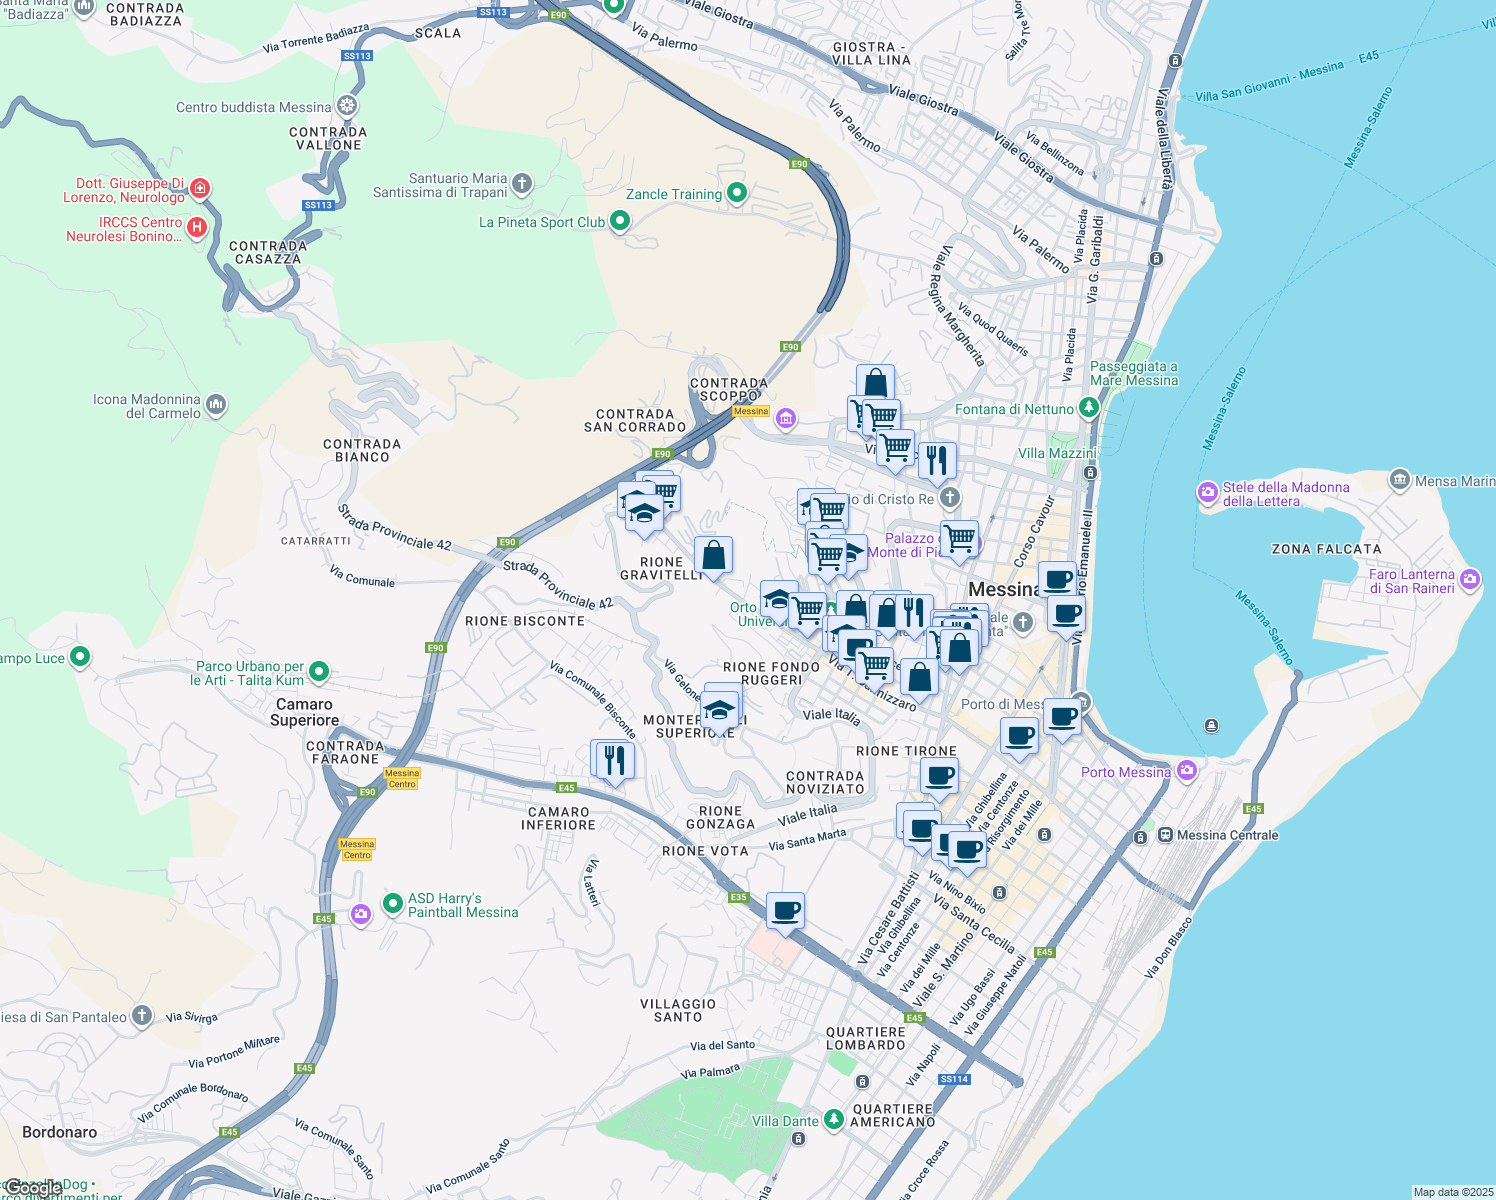Click the Cristo Re church icon
This screenshot has width=1496, height=1200.
(950, 497)
